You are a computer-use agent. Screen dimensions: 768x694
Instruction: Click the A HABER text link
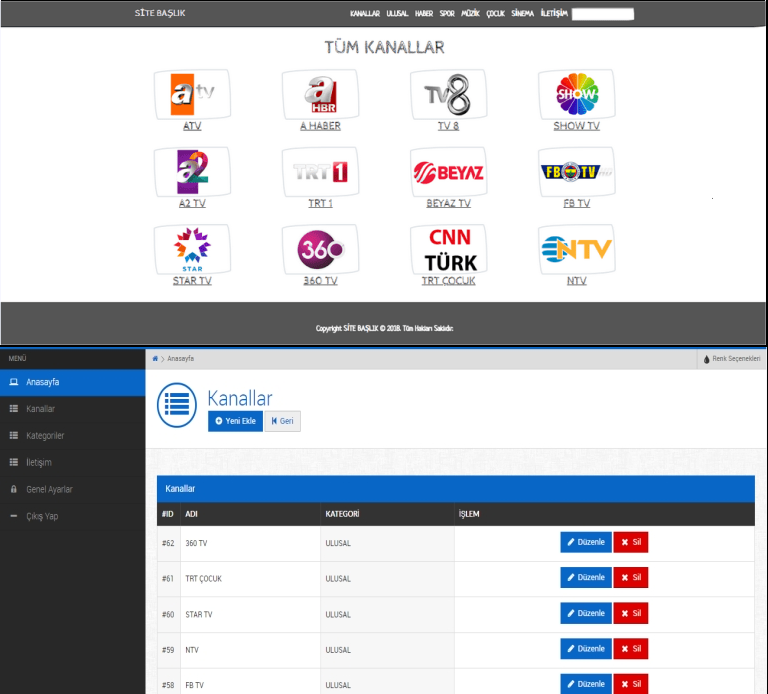(320, 126)
